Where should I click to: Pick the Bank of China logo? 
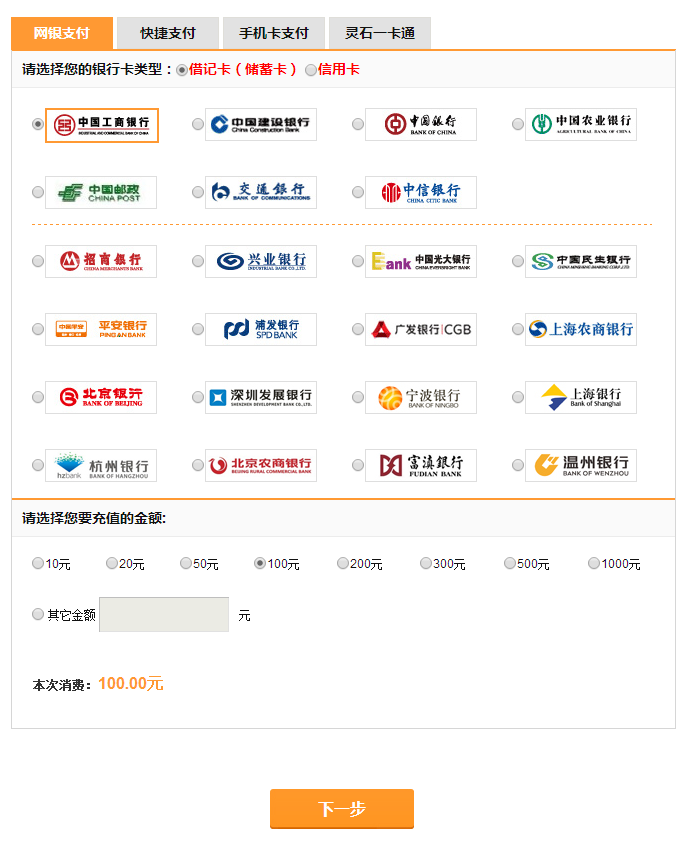coord(421,125)
